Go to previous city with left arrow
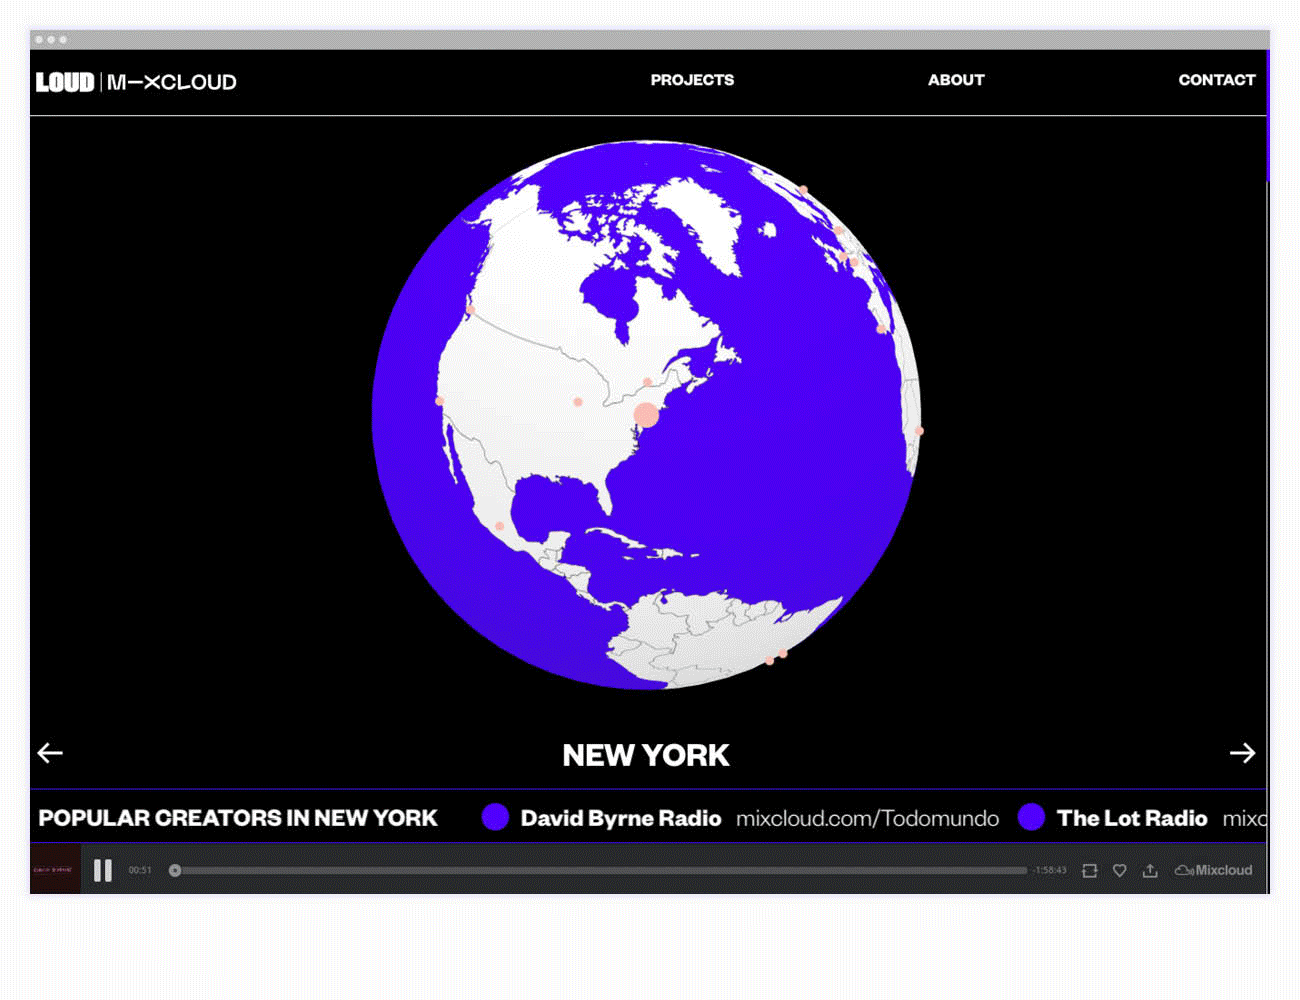1300x1000 pixels. [50, 753]
